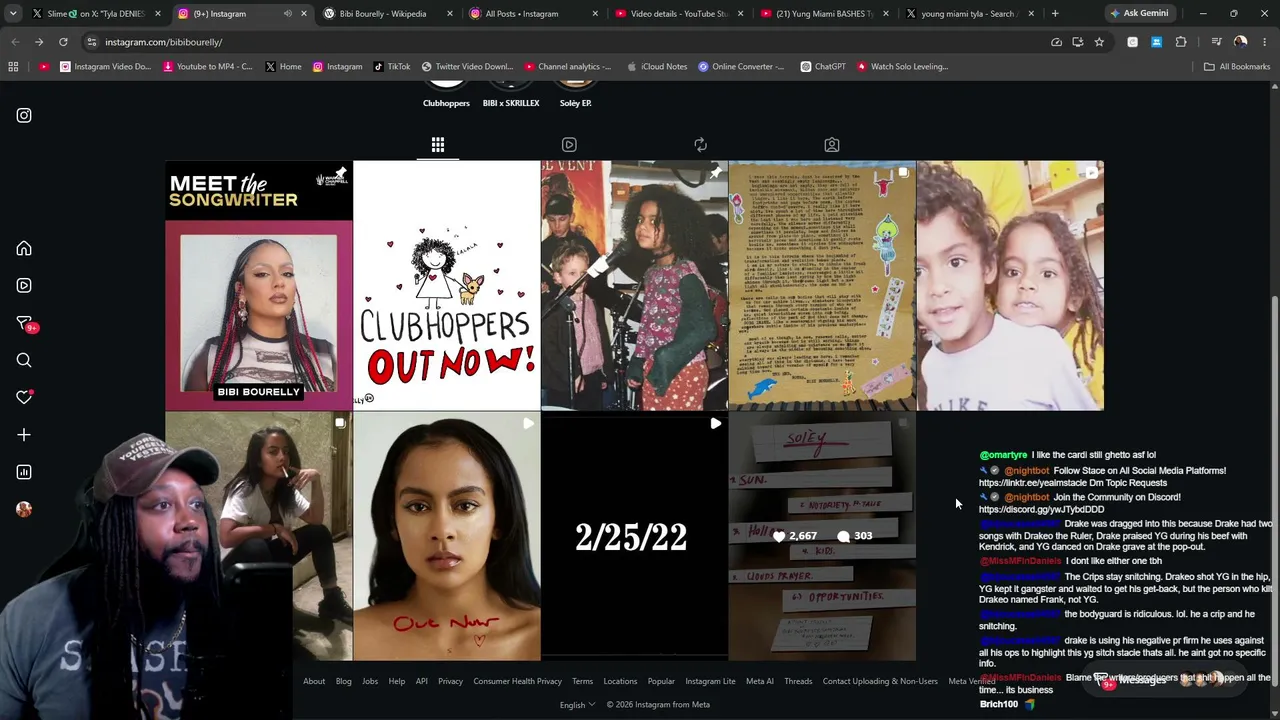This screenshot has height=720, width=1280.
Task: Switch to the Tagged photos tab
Action: coord(831,145)
